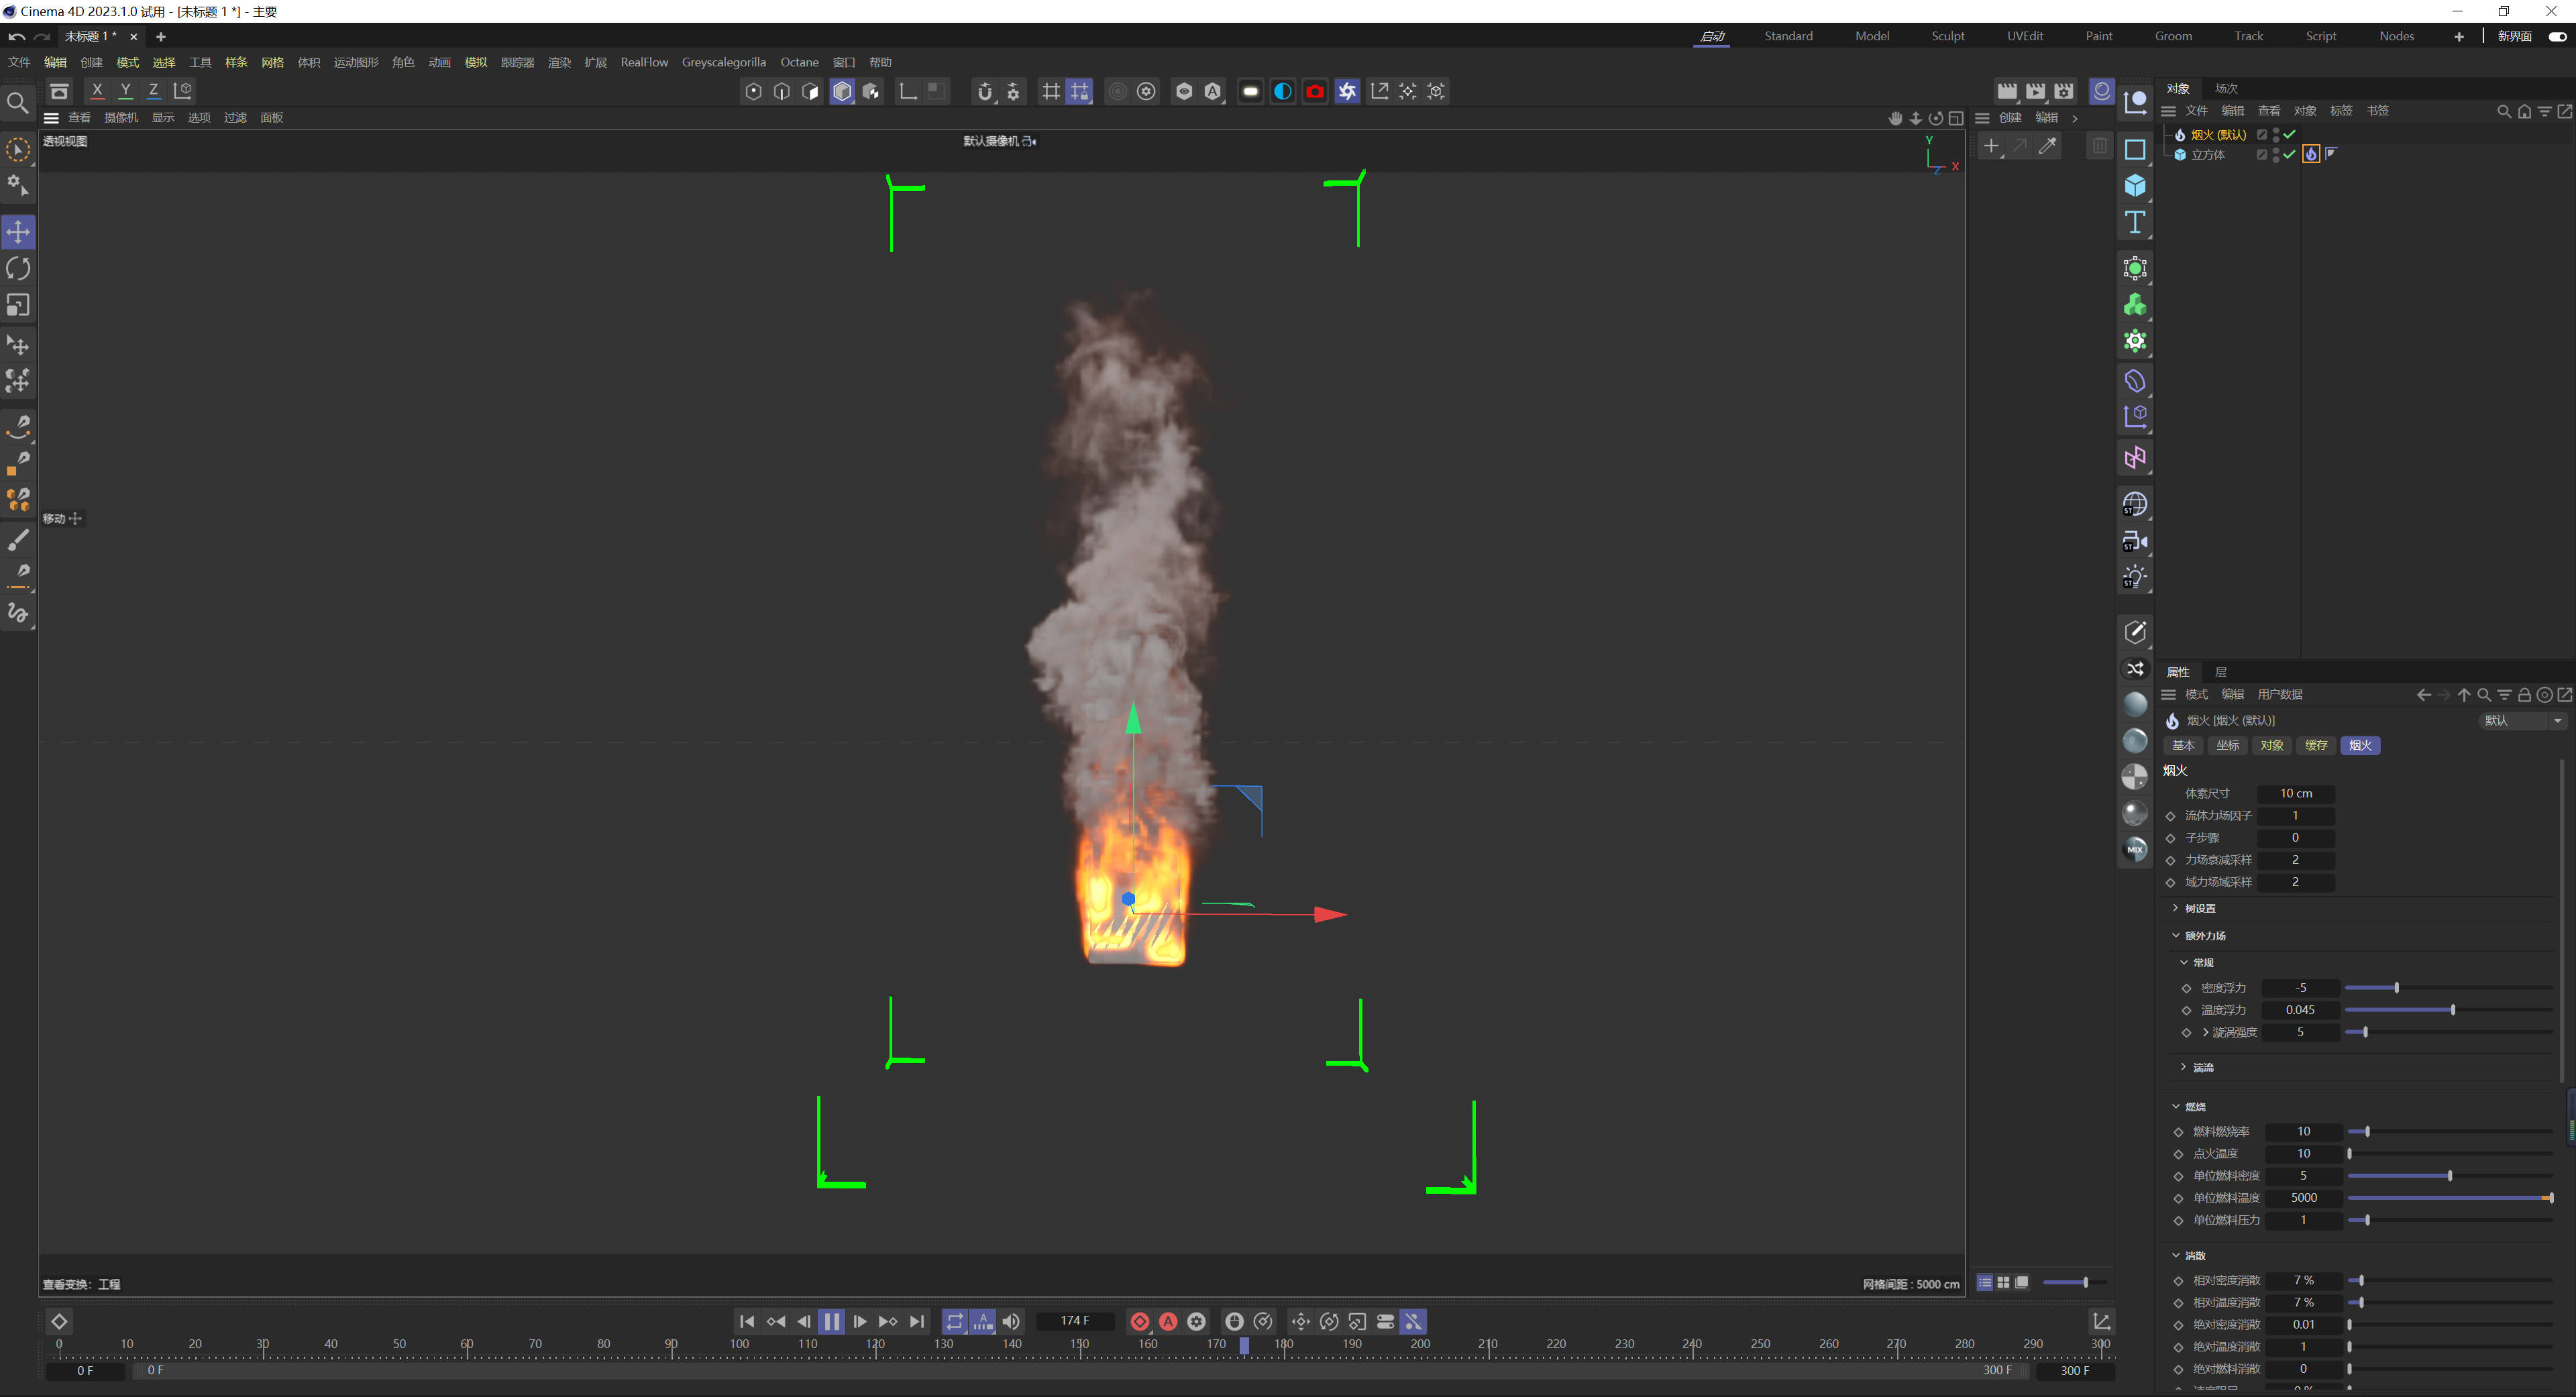Click the 坐标 button in the attributes panel
The width and height of the screenshot is (2576, 1397).
click(x=2227, y=745)
